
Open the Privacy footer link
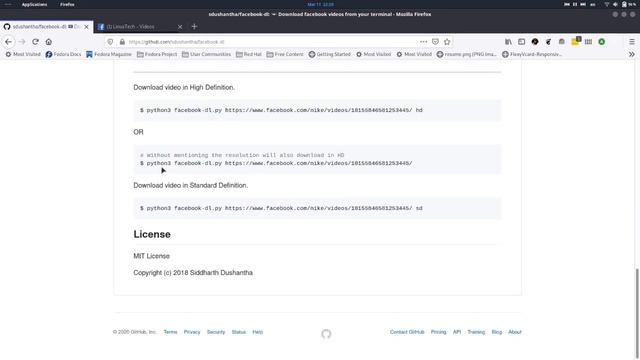pos(192,332)
